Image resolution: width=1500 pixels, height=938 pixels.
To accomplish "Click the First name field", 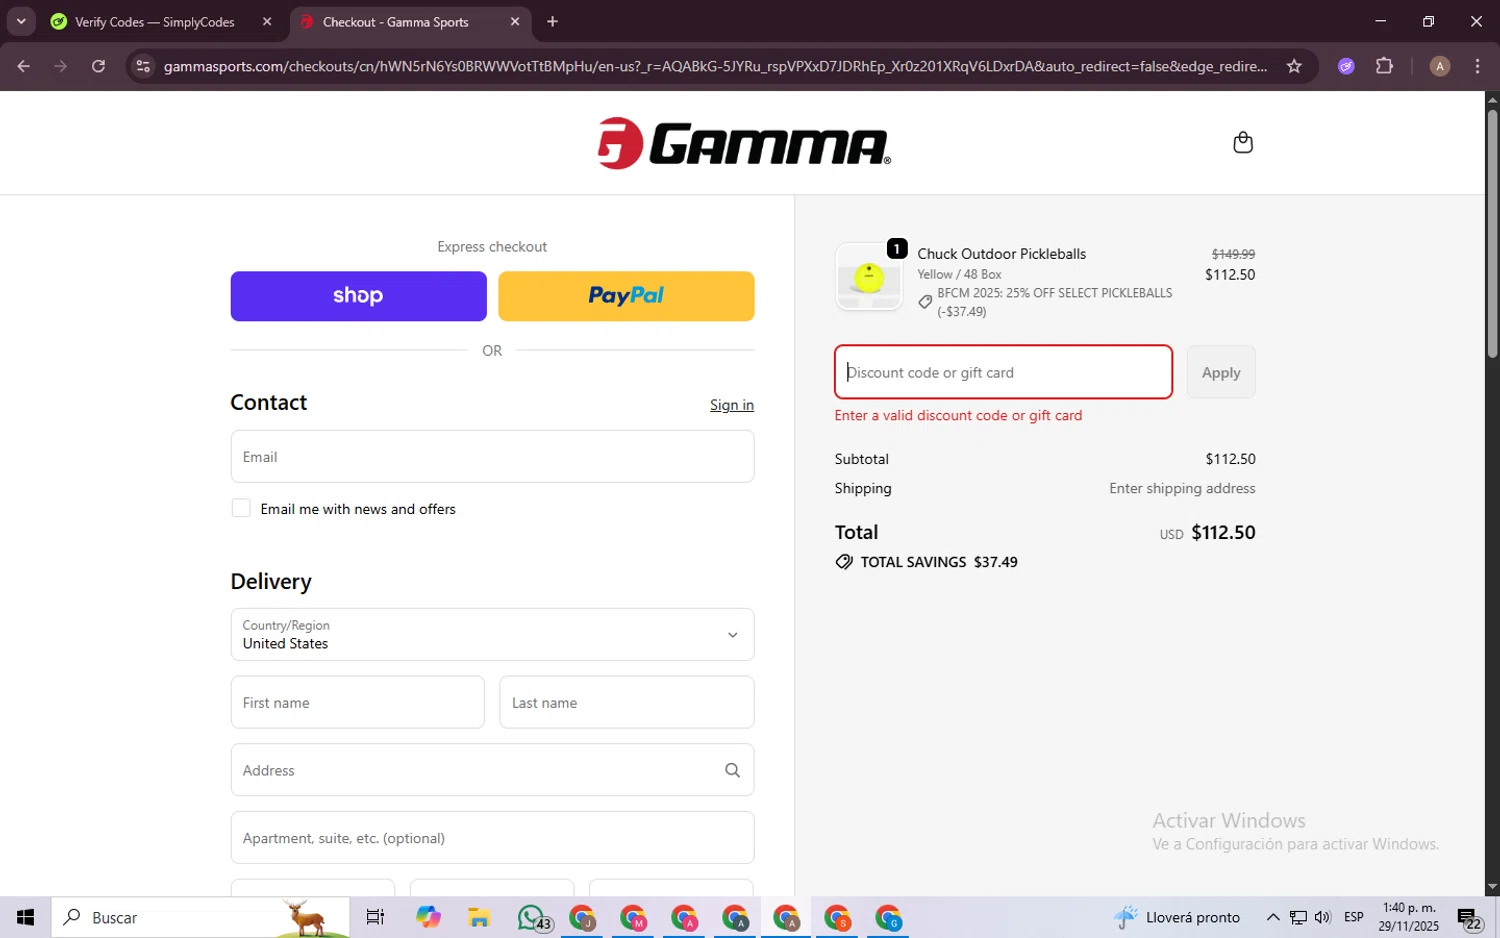I will point(357,702).
